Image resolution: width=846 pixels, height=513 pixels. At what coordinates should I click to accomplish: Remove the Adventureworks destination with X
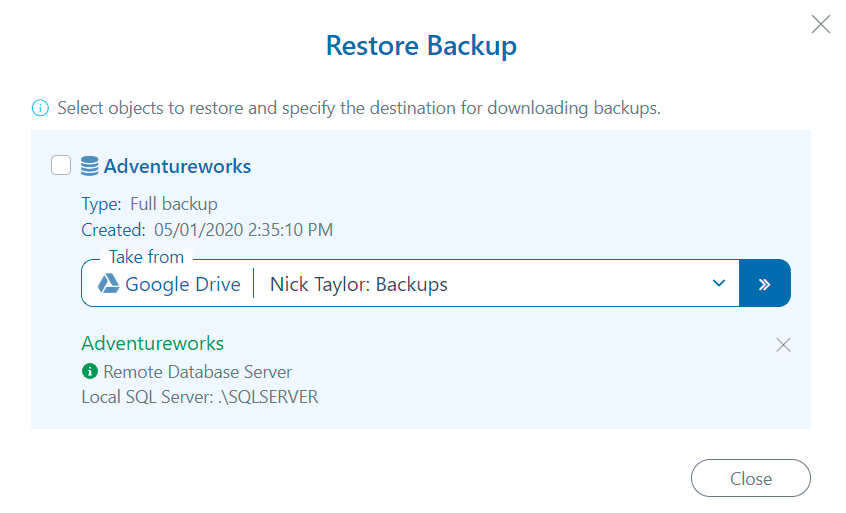pyautogui.click(x=784, y=345)
